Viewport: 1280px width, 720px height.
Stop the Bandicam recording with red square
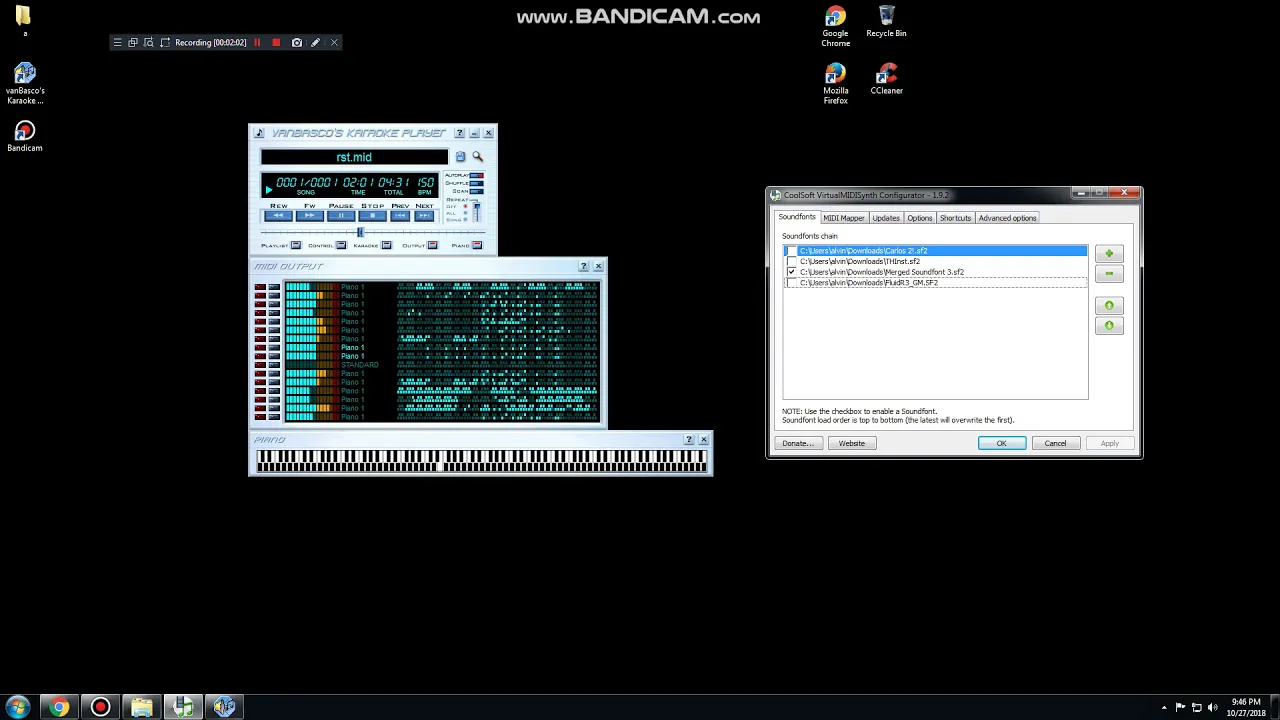point(276,43)
